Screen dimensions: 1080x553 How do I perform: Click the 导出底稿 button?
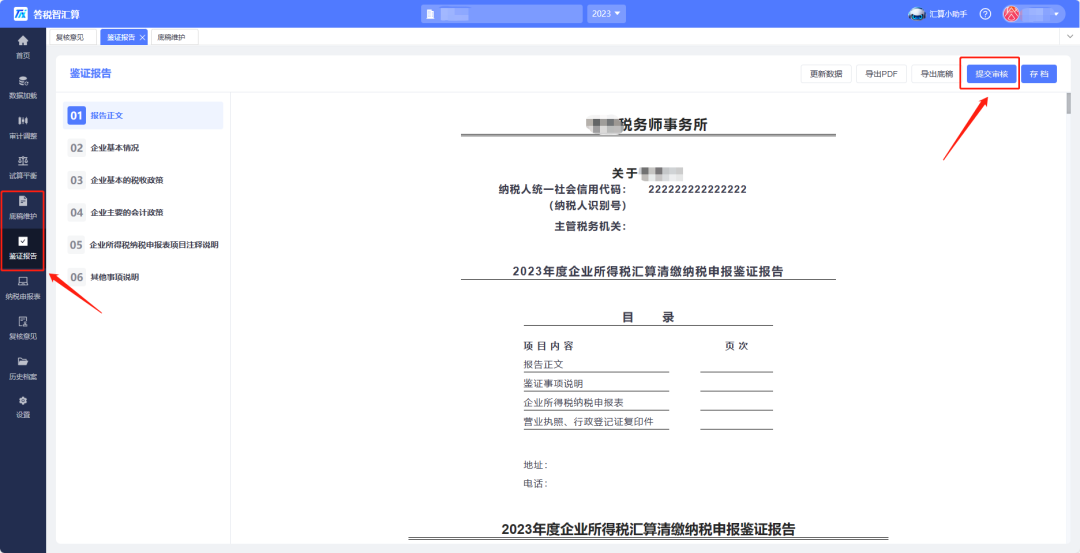point(937,74)
